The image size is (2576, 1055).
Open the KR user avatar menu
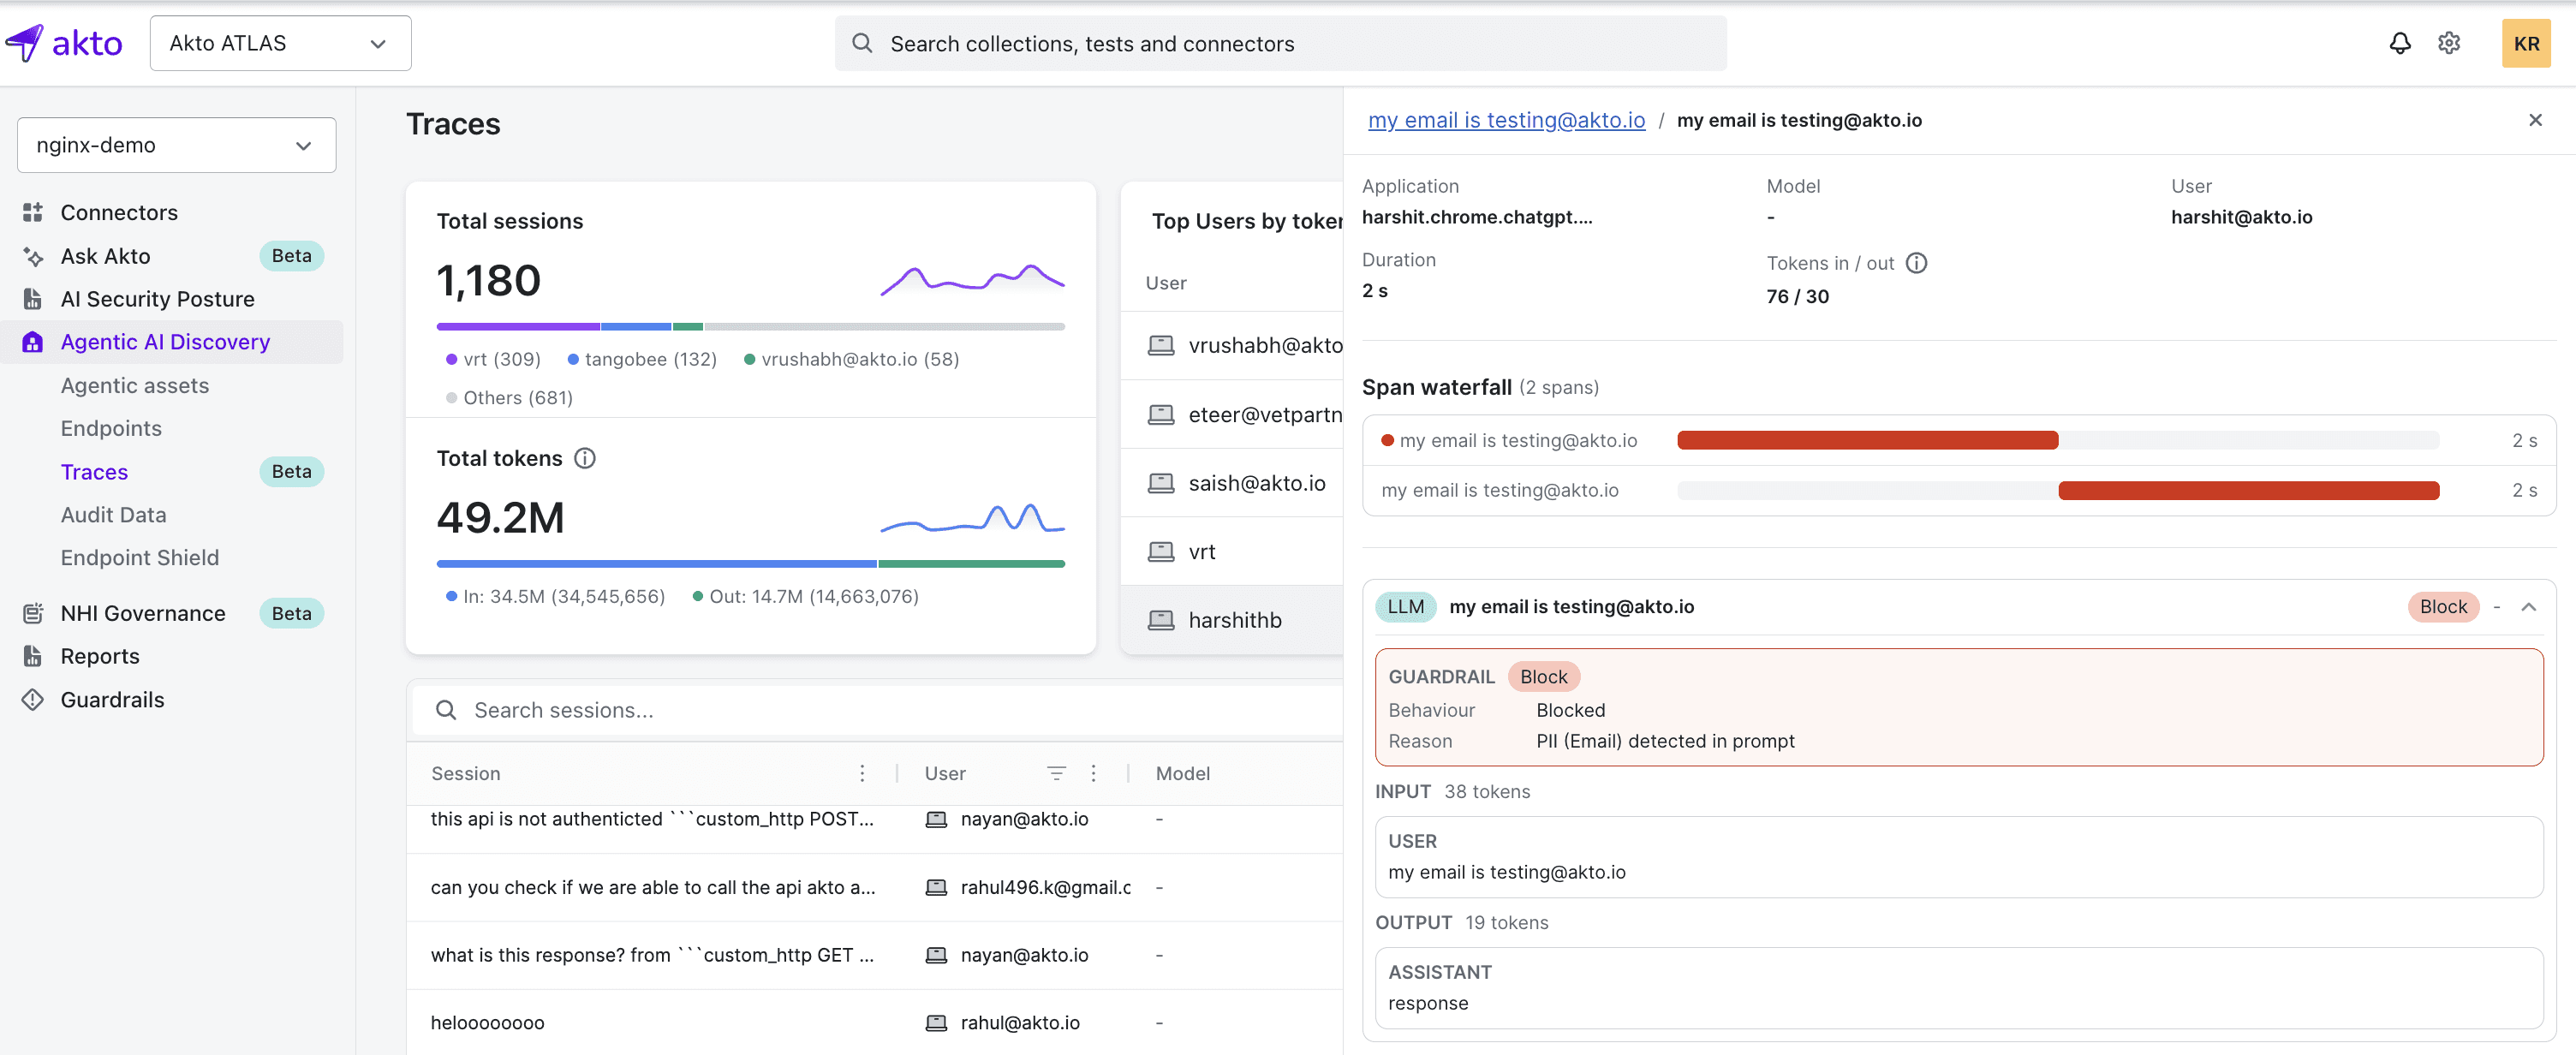point(2526,43)
